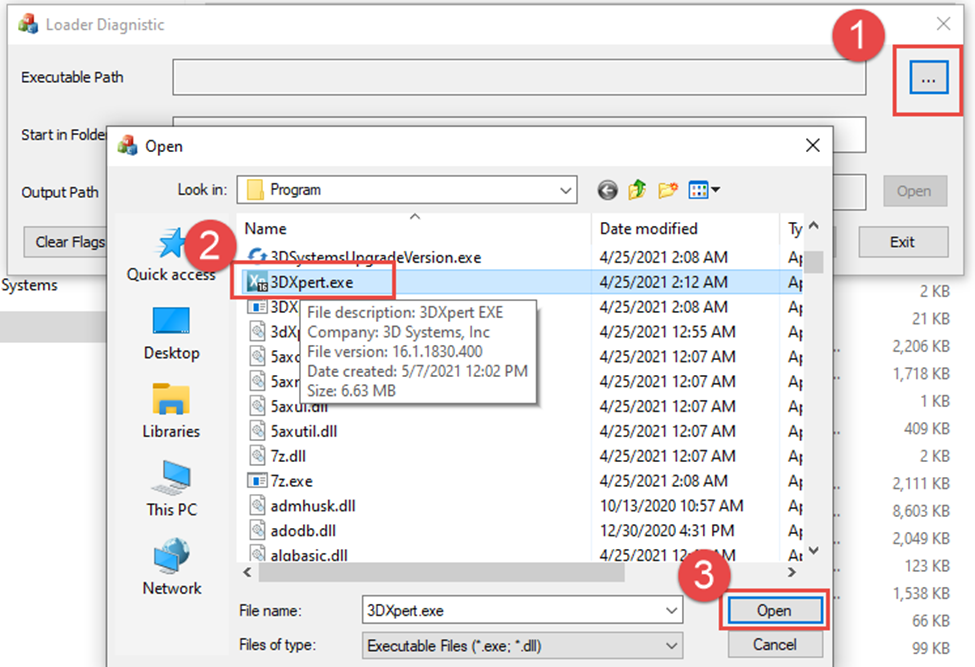Screen dimensions: 975x667
Task: Click Open button in Loader Diagnostic window
Action: pyautogui.click(x=915, y=191)
